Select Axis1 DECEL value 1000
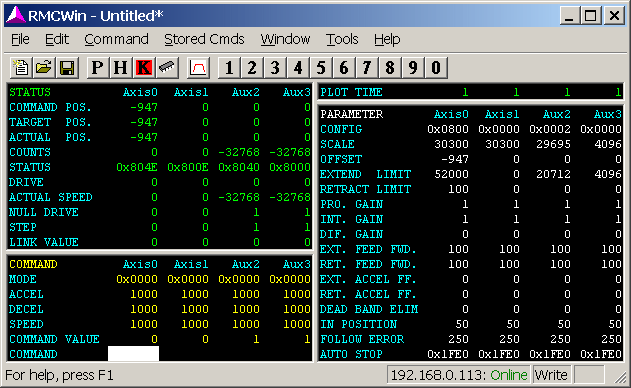 195,309
